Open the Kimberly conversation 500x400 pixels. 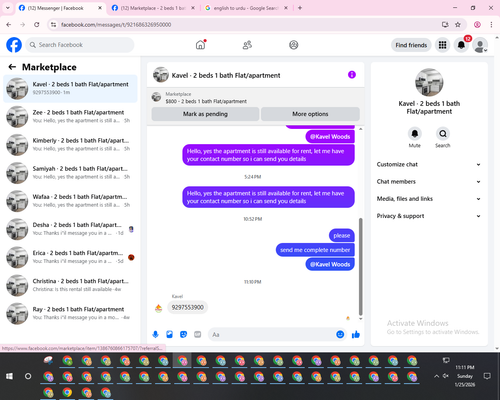[x=70, y=145]
